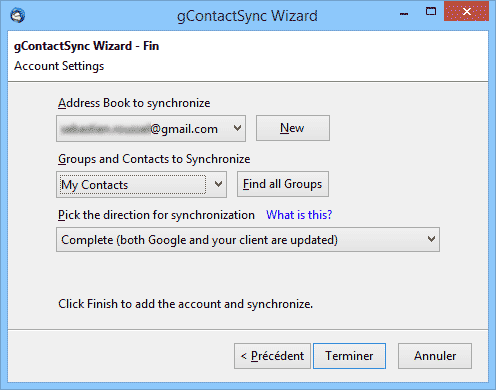
Task: Cancel the wizard using Annuler
Action: 435,356
